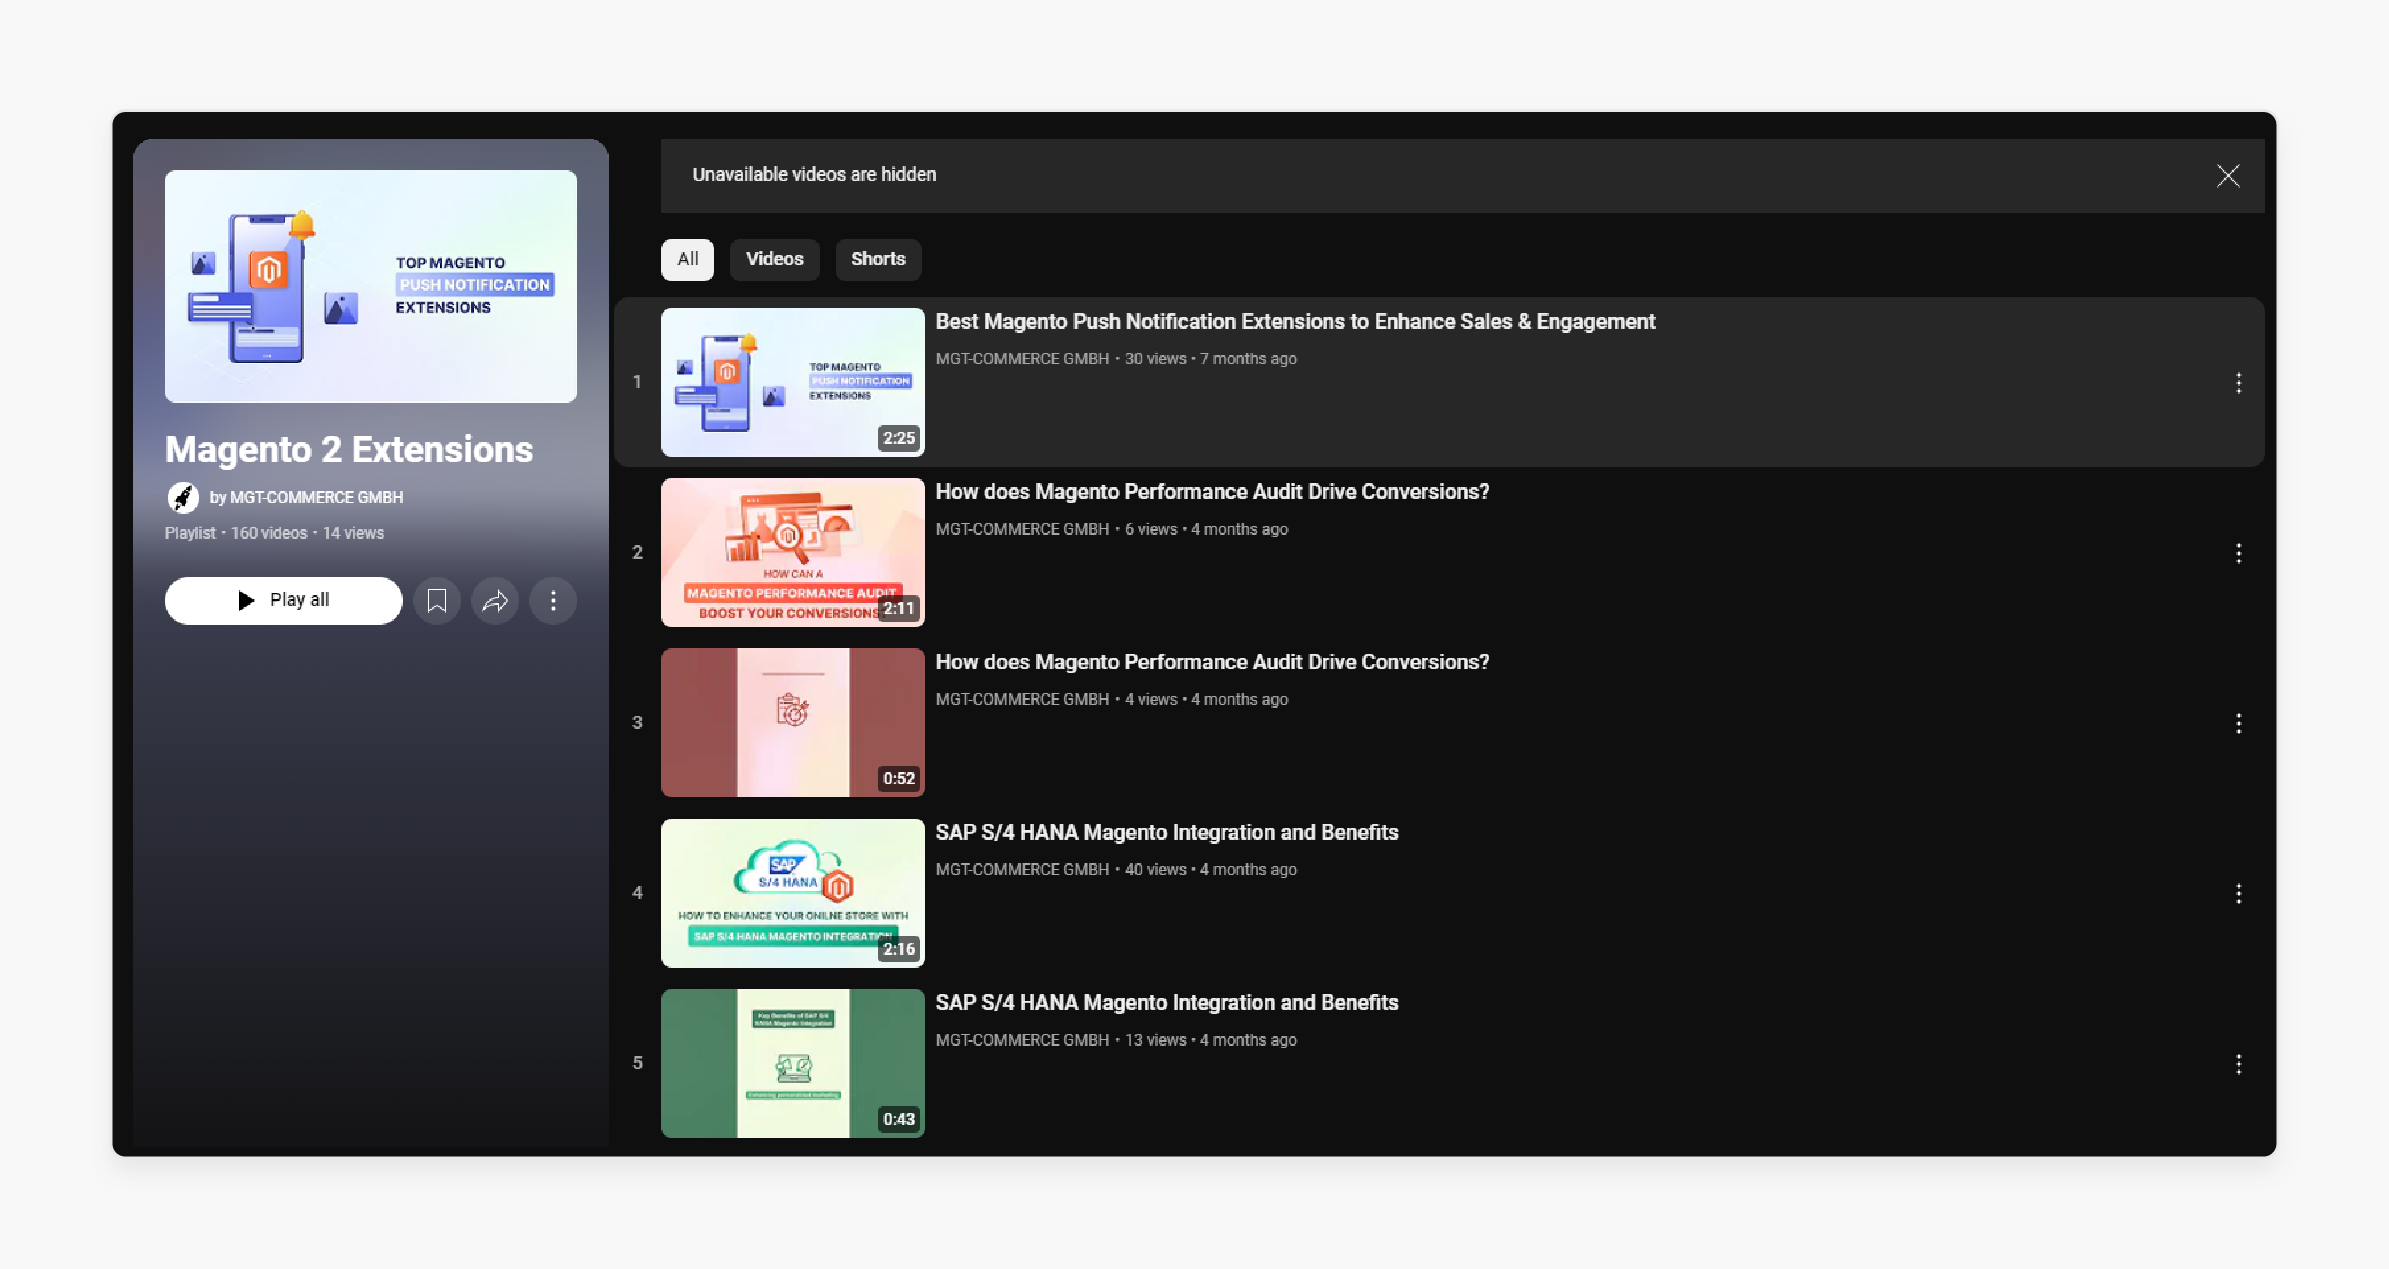The image size is (2389, 1269).
Task: Play the 2:25 push notification thumbnail
Action: [x=792, y=382]
